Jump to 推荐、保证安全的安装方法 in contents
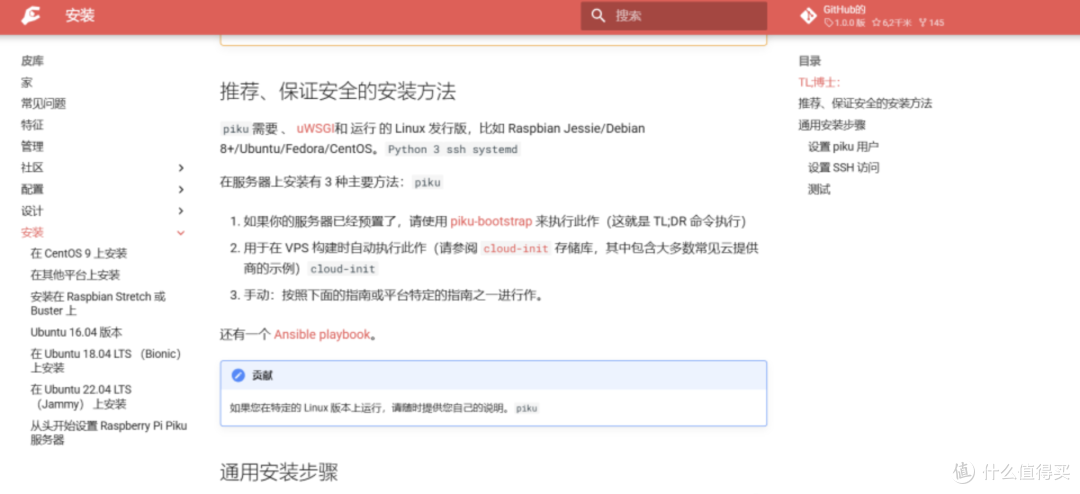The image size is (1080, 494). pos(865,104)
